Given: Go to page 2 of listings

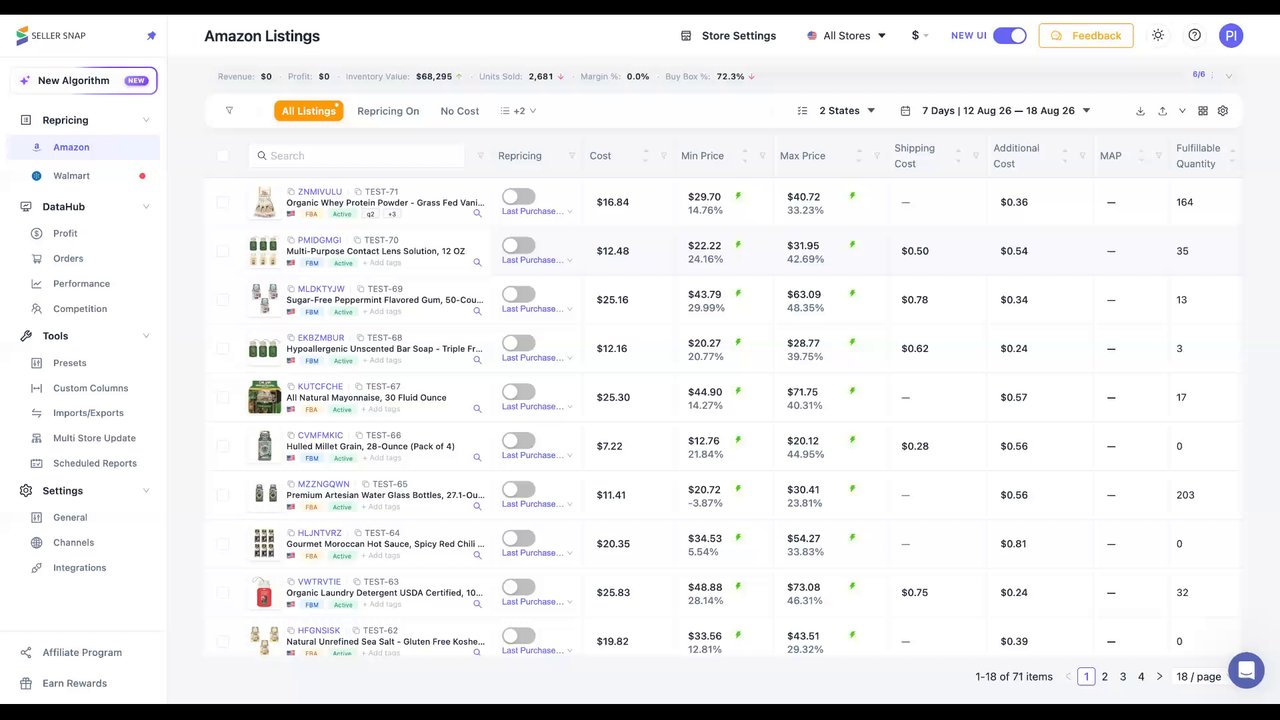Looking at the screenshot, I should coord(1105,677).
